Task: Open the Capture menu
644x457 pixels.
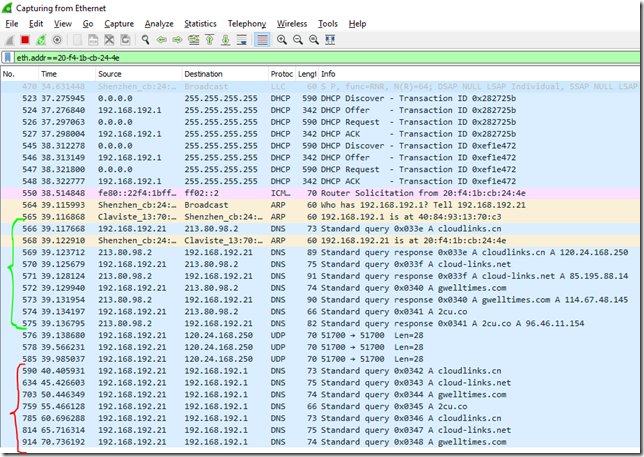Action: click(119, 24)
